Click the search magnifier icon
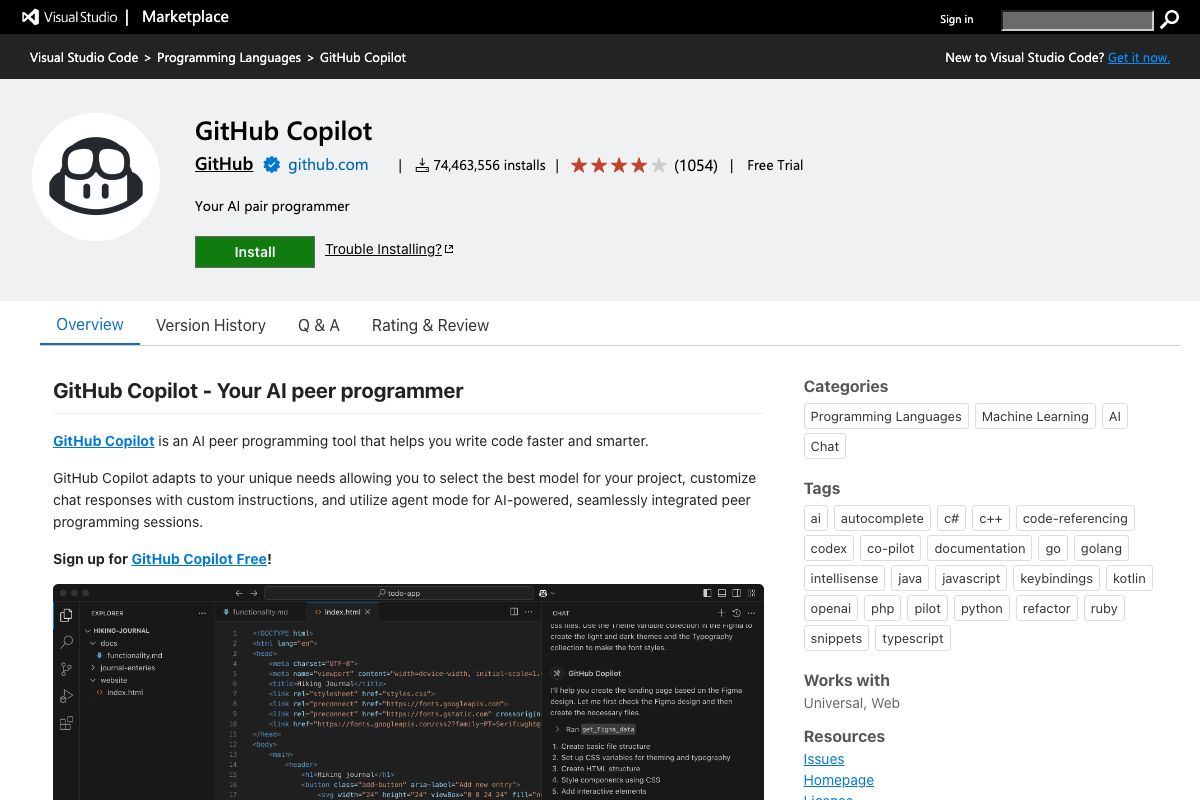This screenshot has height=800, width=1200. coord(1169,19)
